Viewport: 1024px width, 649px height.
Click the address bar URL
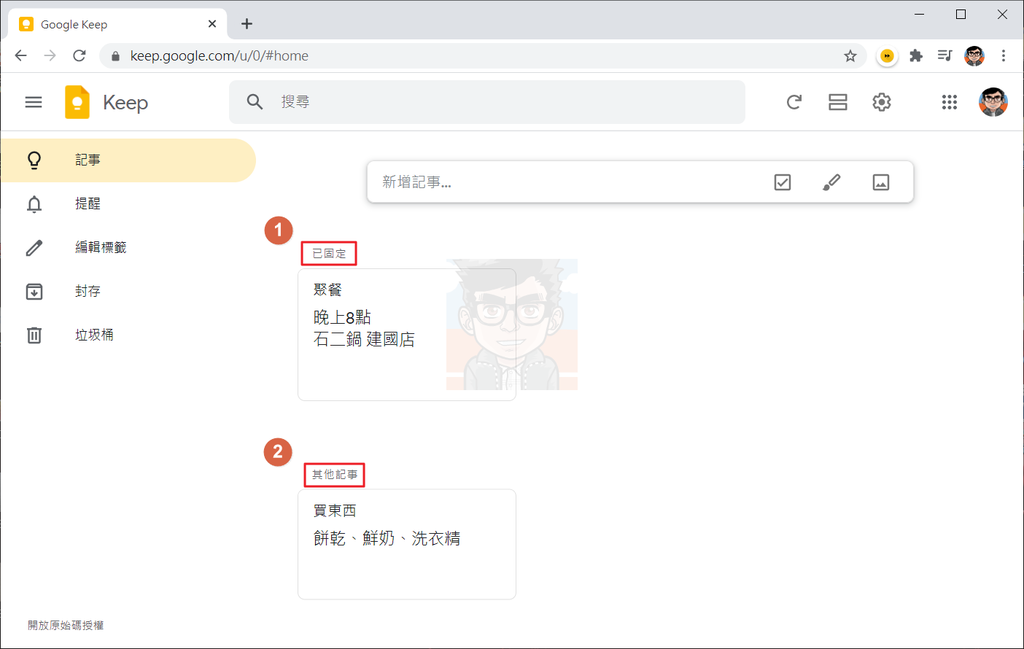point(219,56)
